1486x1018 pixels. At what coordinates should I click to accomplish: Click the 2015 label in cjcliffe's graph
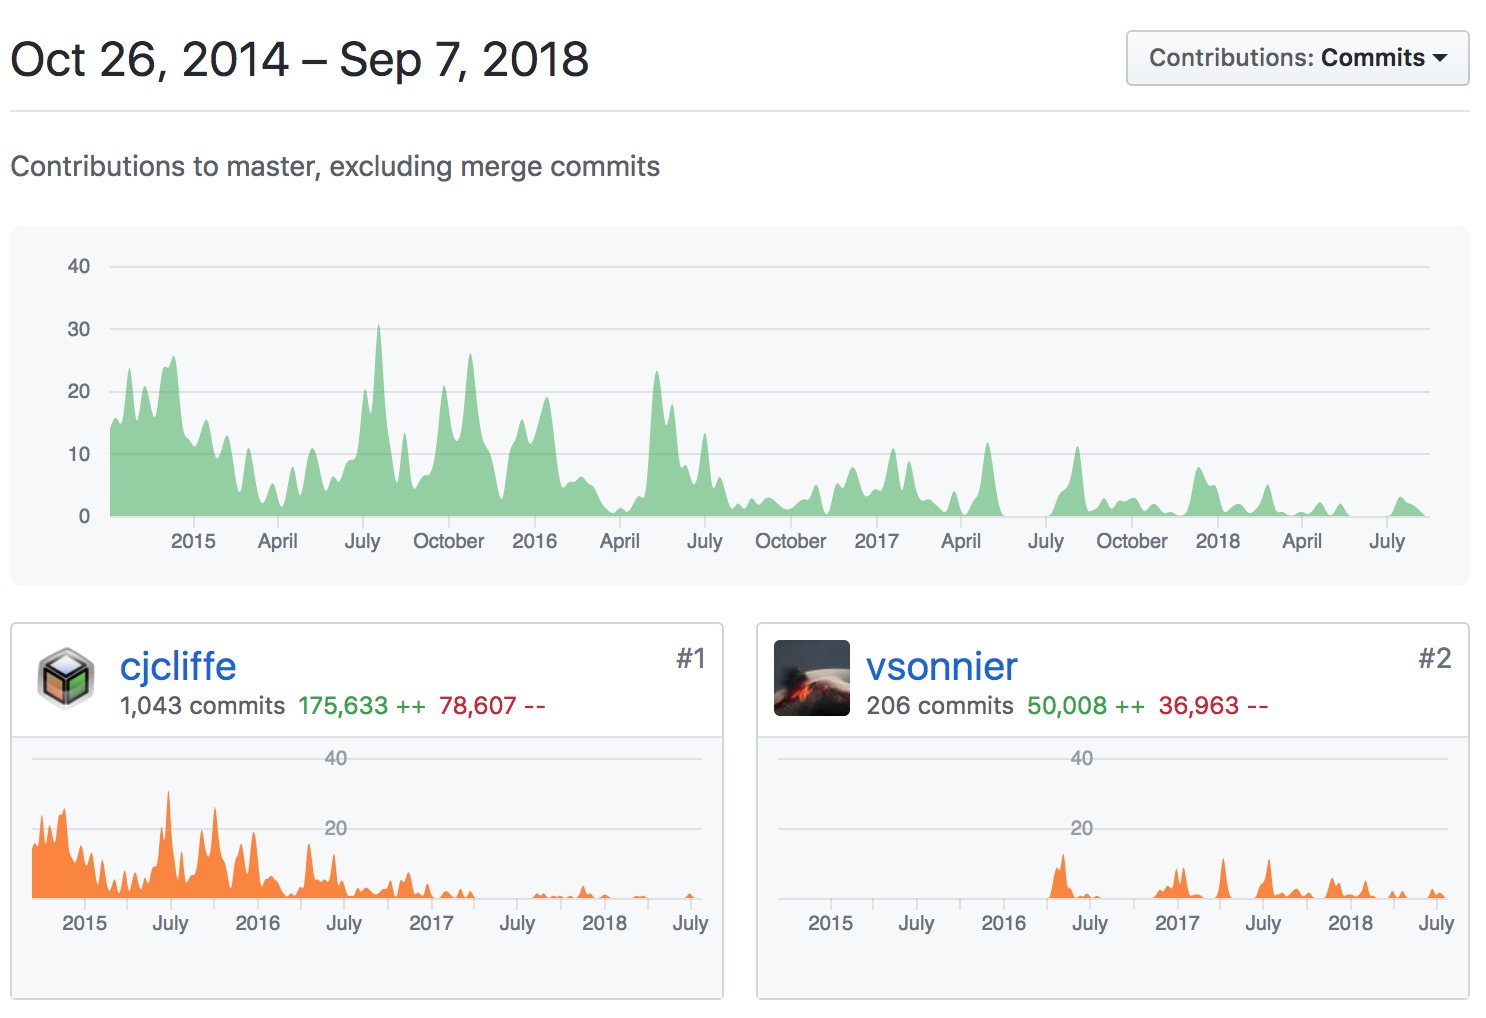point(84,923)
